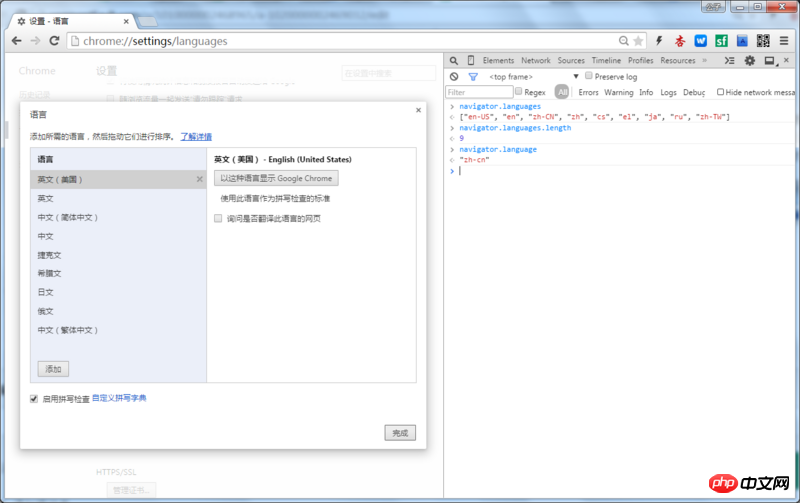800x503 pixels.
Task: Toggle the console filter funnel icon
Action: point(473,77)
